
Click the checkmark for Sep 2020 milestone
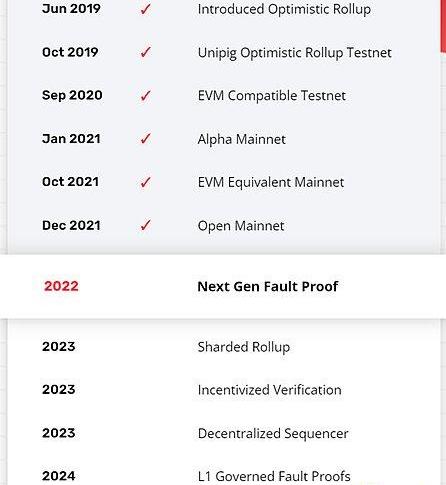(x=145, y=95)
